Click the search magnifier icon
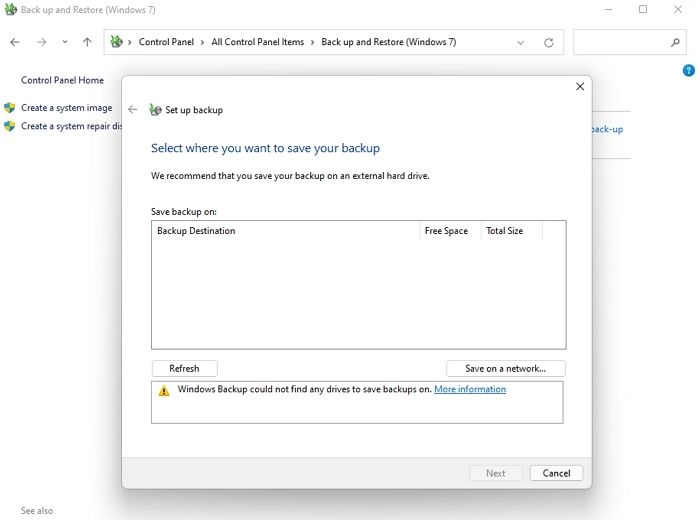The image size is (700, 520). click(x=675, y=42)
